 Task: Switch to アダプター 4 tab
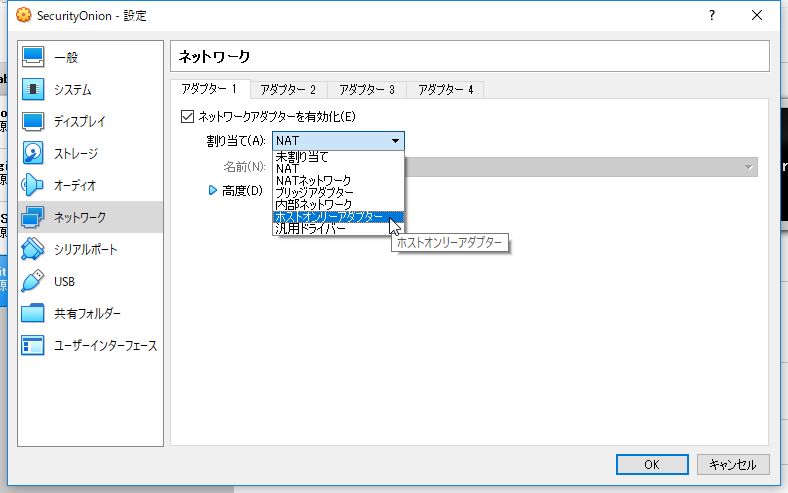[445, 90]
